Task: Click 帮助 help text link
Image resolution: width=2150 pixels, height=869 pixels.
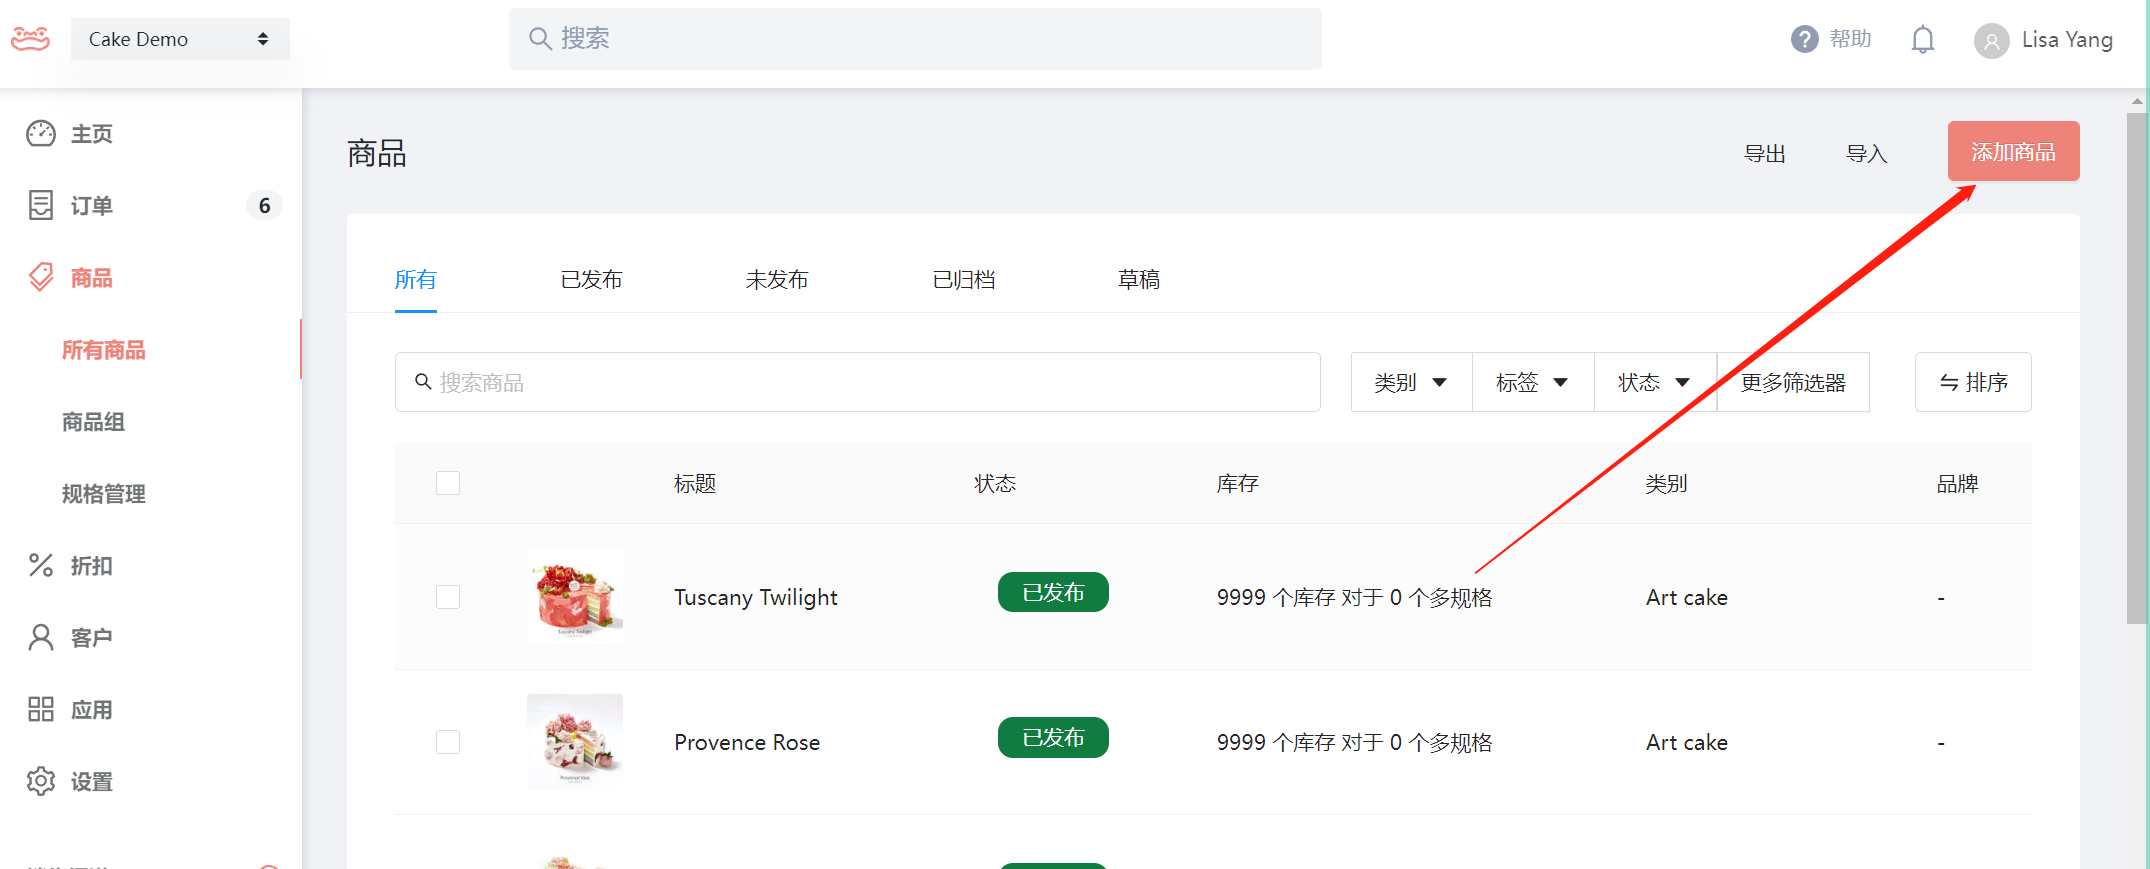Action: (1850, 39)
